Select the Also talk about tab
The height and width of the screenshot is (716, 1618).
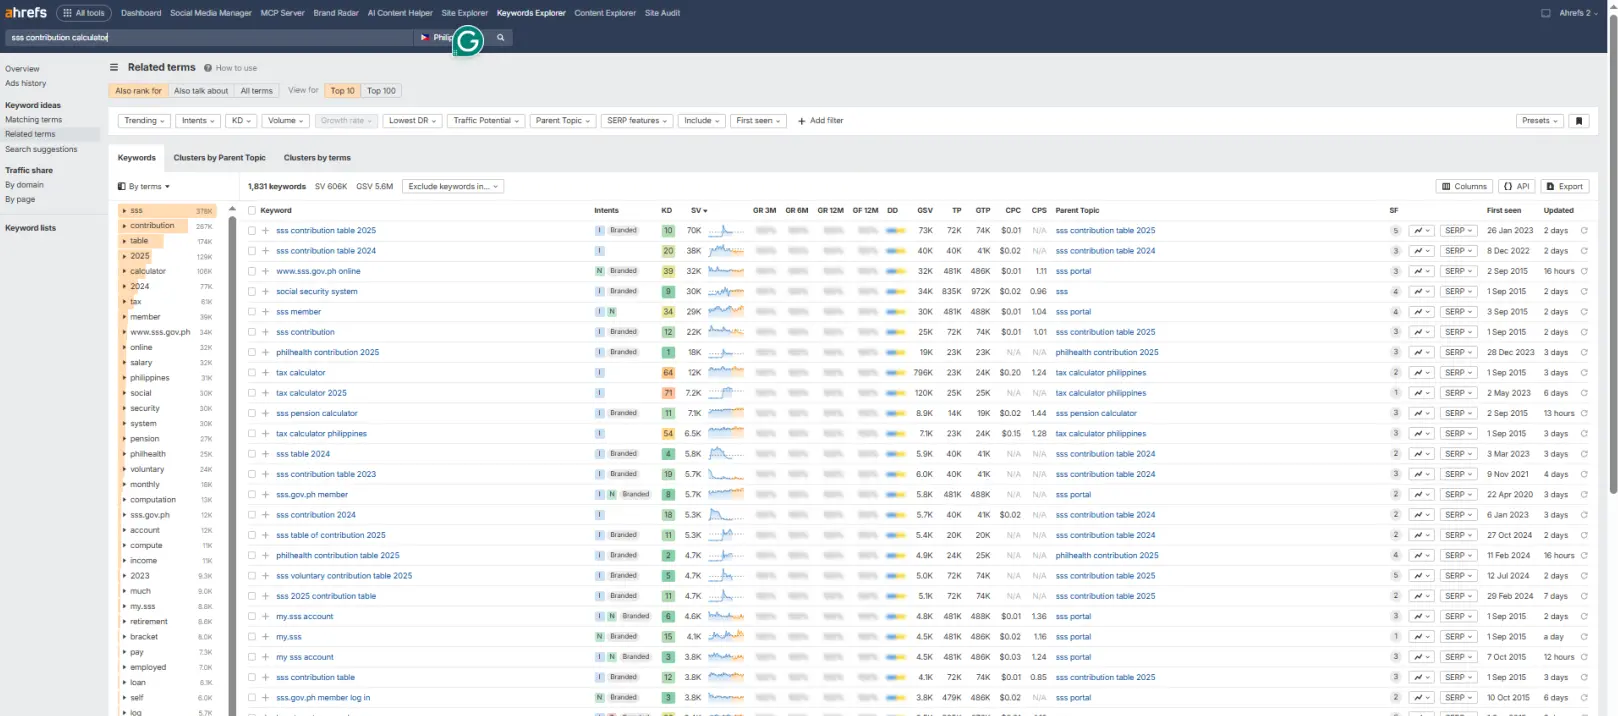(201, 91)
